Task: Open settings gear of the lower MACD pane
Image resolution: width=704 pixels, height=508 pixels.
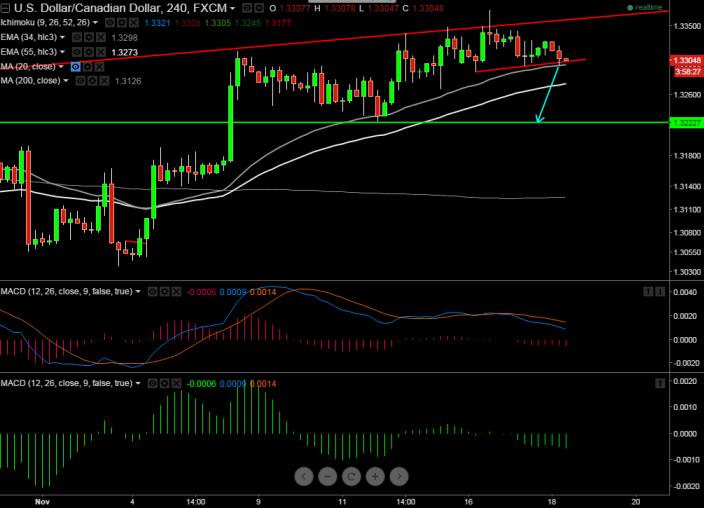Action: click(165, 384)
